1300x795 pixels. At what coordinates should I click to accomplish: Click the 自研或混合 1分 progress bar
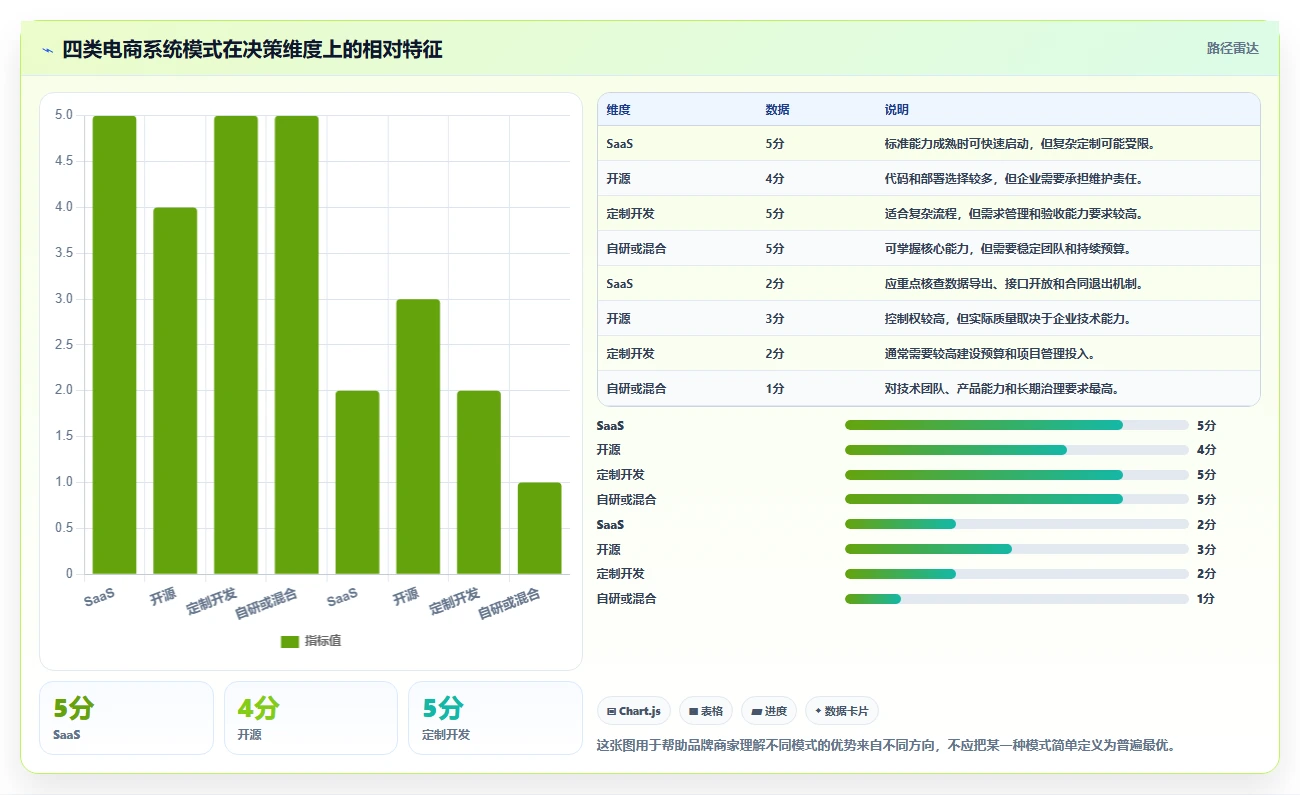[1017, 599]
